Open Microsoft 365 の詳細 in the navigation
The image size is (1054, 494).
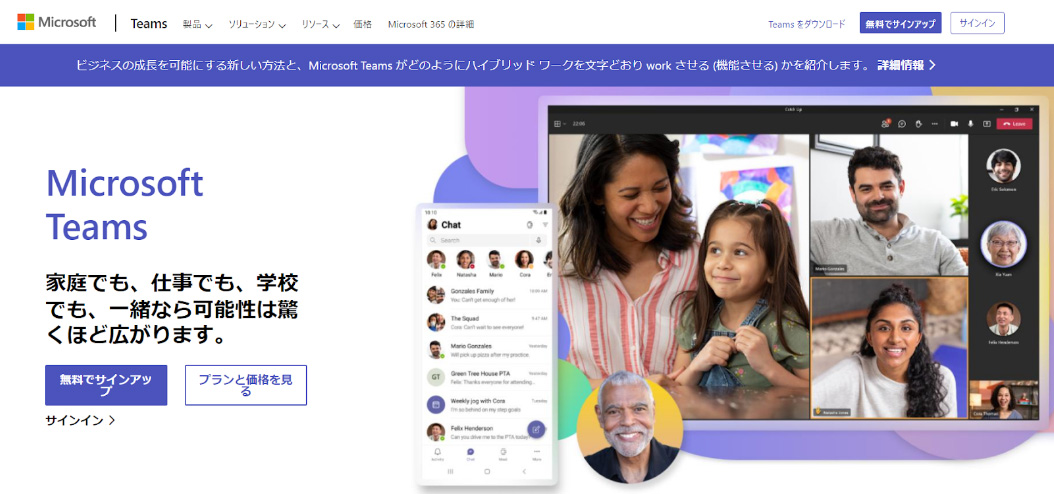pos(431,24)
